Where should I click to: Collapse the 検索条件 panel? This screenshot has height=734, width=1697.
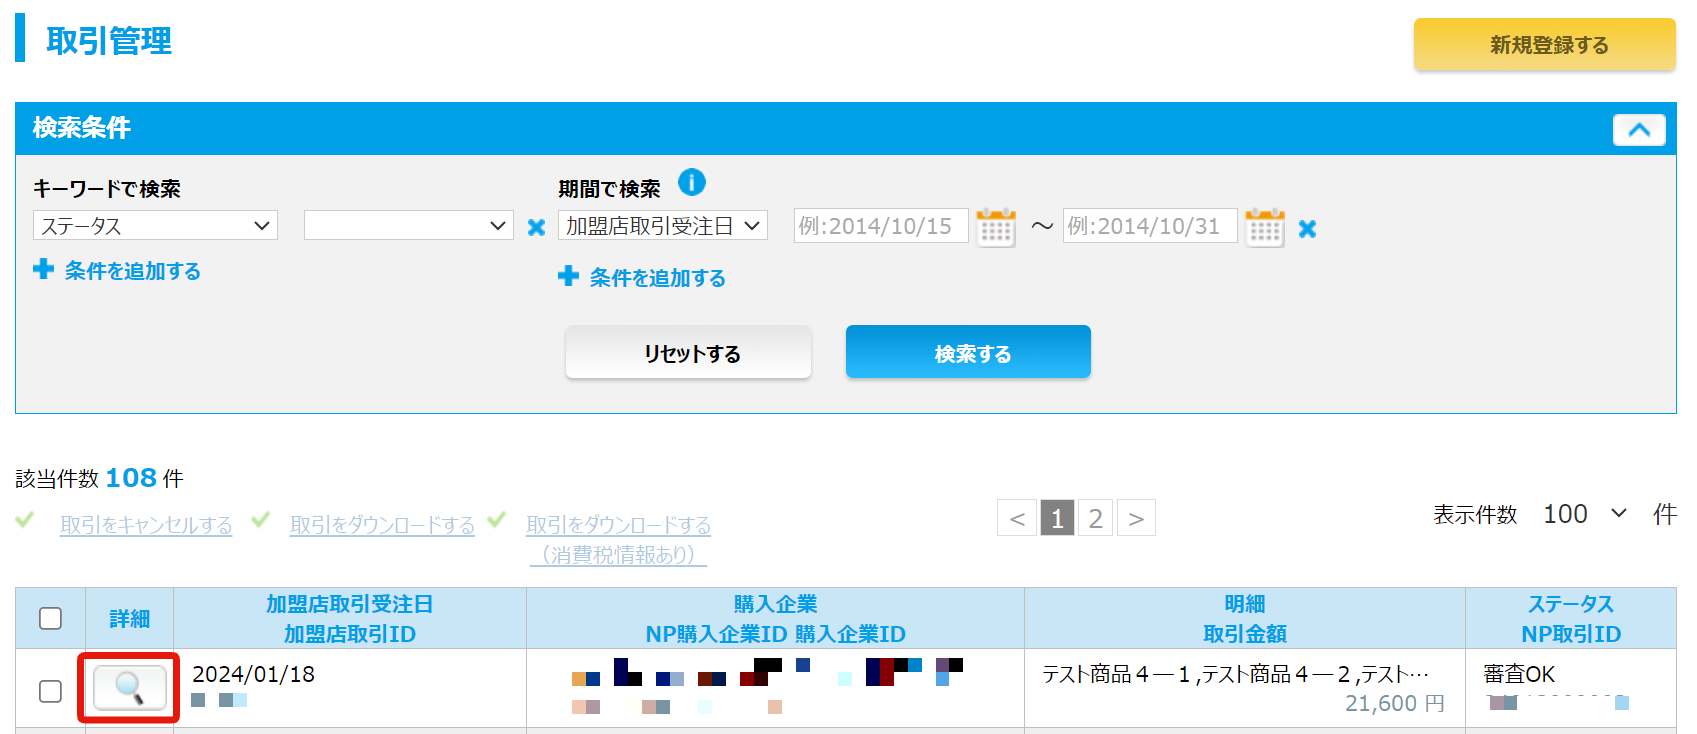coord(1639,130)
